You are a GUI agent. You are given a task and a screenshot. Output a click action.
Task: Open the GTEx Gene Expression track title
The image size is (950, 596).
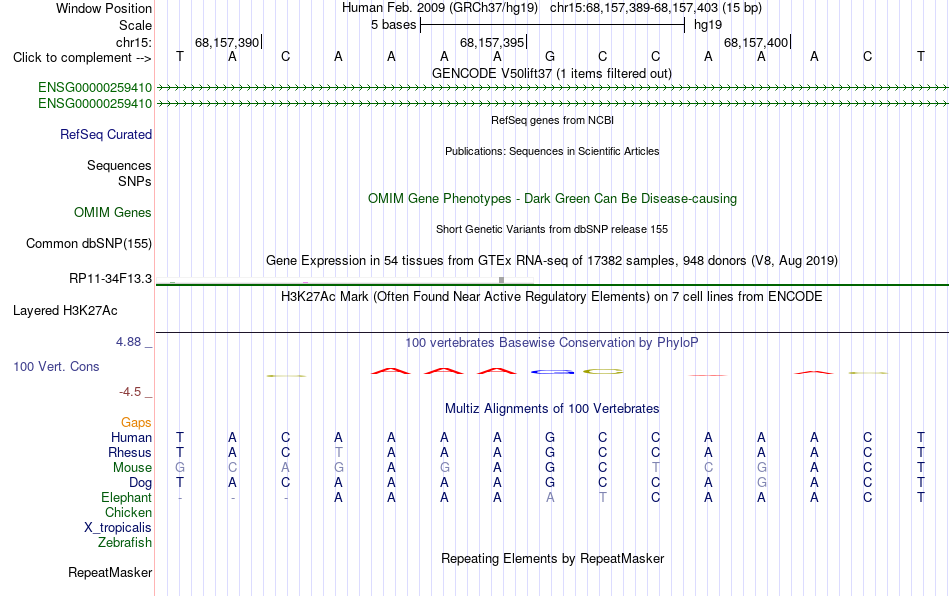pos(552,260)
